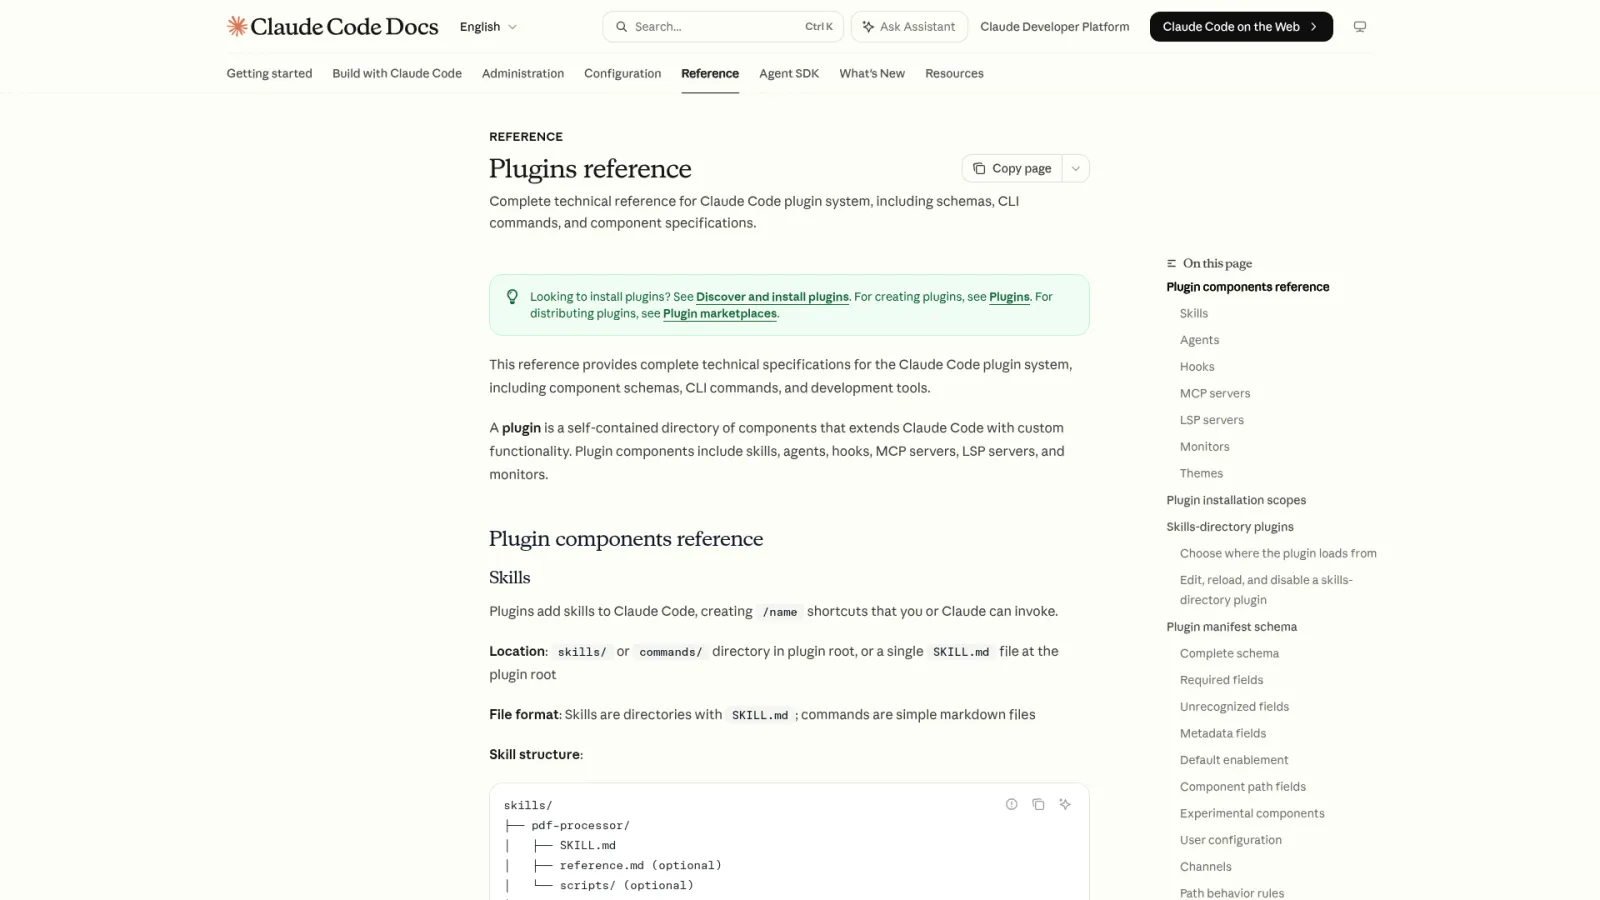The image size is (1600, 900).
Task: Click the lightbulb tip icon
Action: [512, 297]
